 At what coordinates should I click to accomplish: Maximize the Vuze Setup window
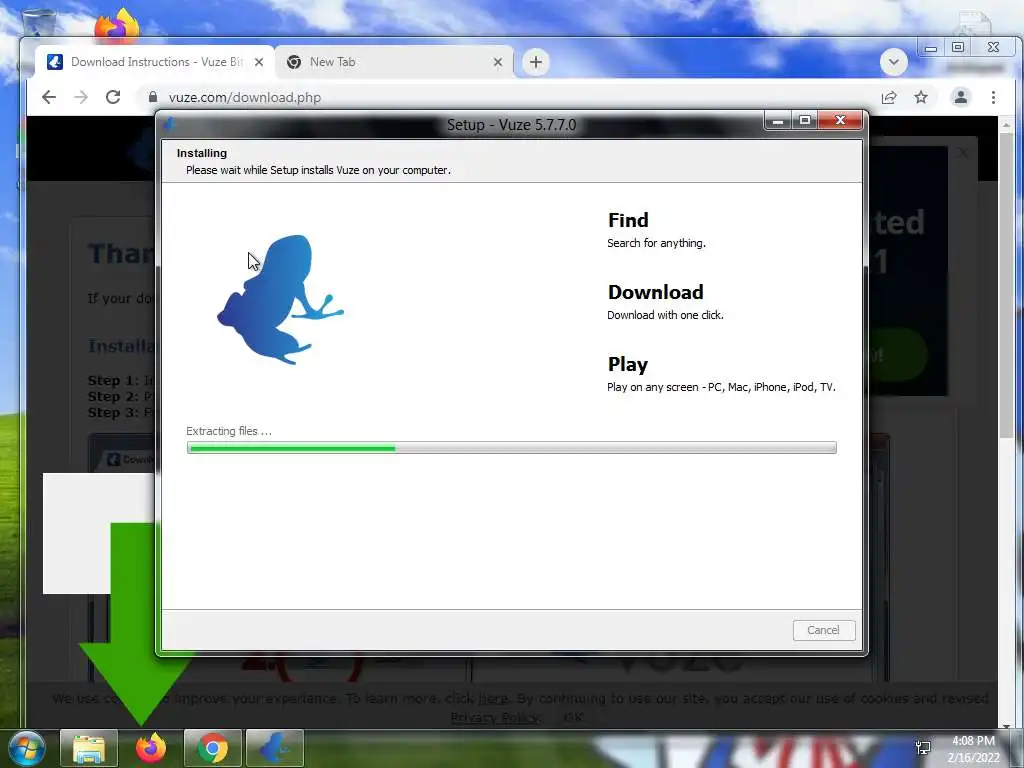[805, 121]
